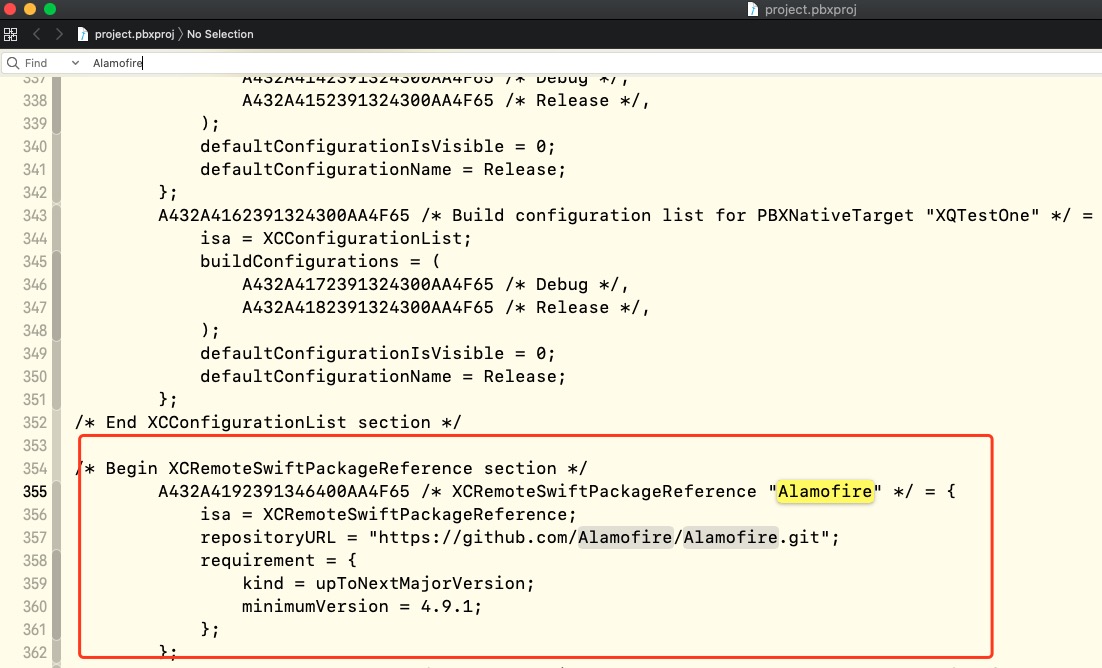
Task: Click 'Begin XCRemoteSwiftPackageReference section' comment
Action: pyautogui.click(x=331, y=468)
